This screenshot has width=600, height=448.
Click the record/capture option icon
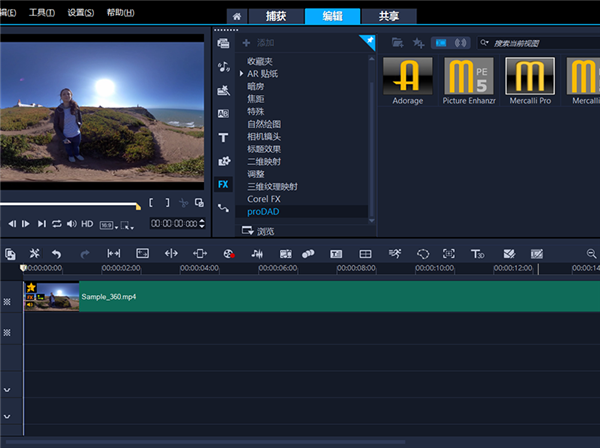point(227,254)
